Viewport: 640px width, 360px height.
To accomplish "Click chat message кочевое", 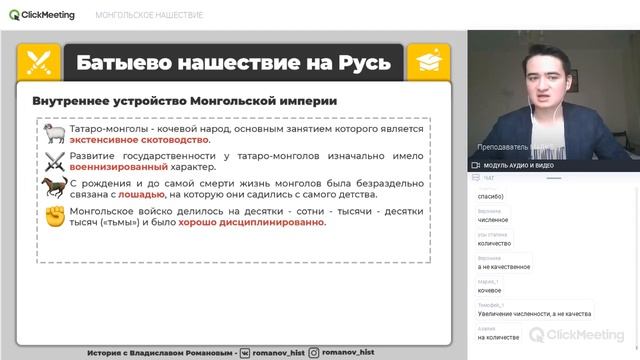I will pos(489,291).
